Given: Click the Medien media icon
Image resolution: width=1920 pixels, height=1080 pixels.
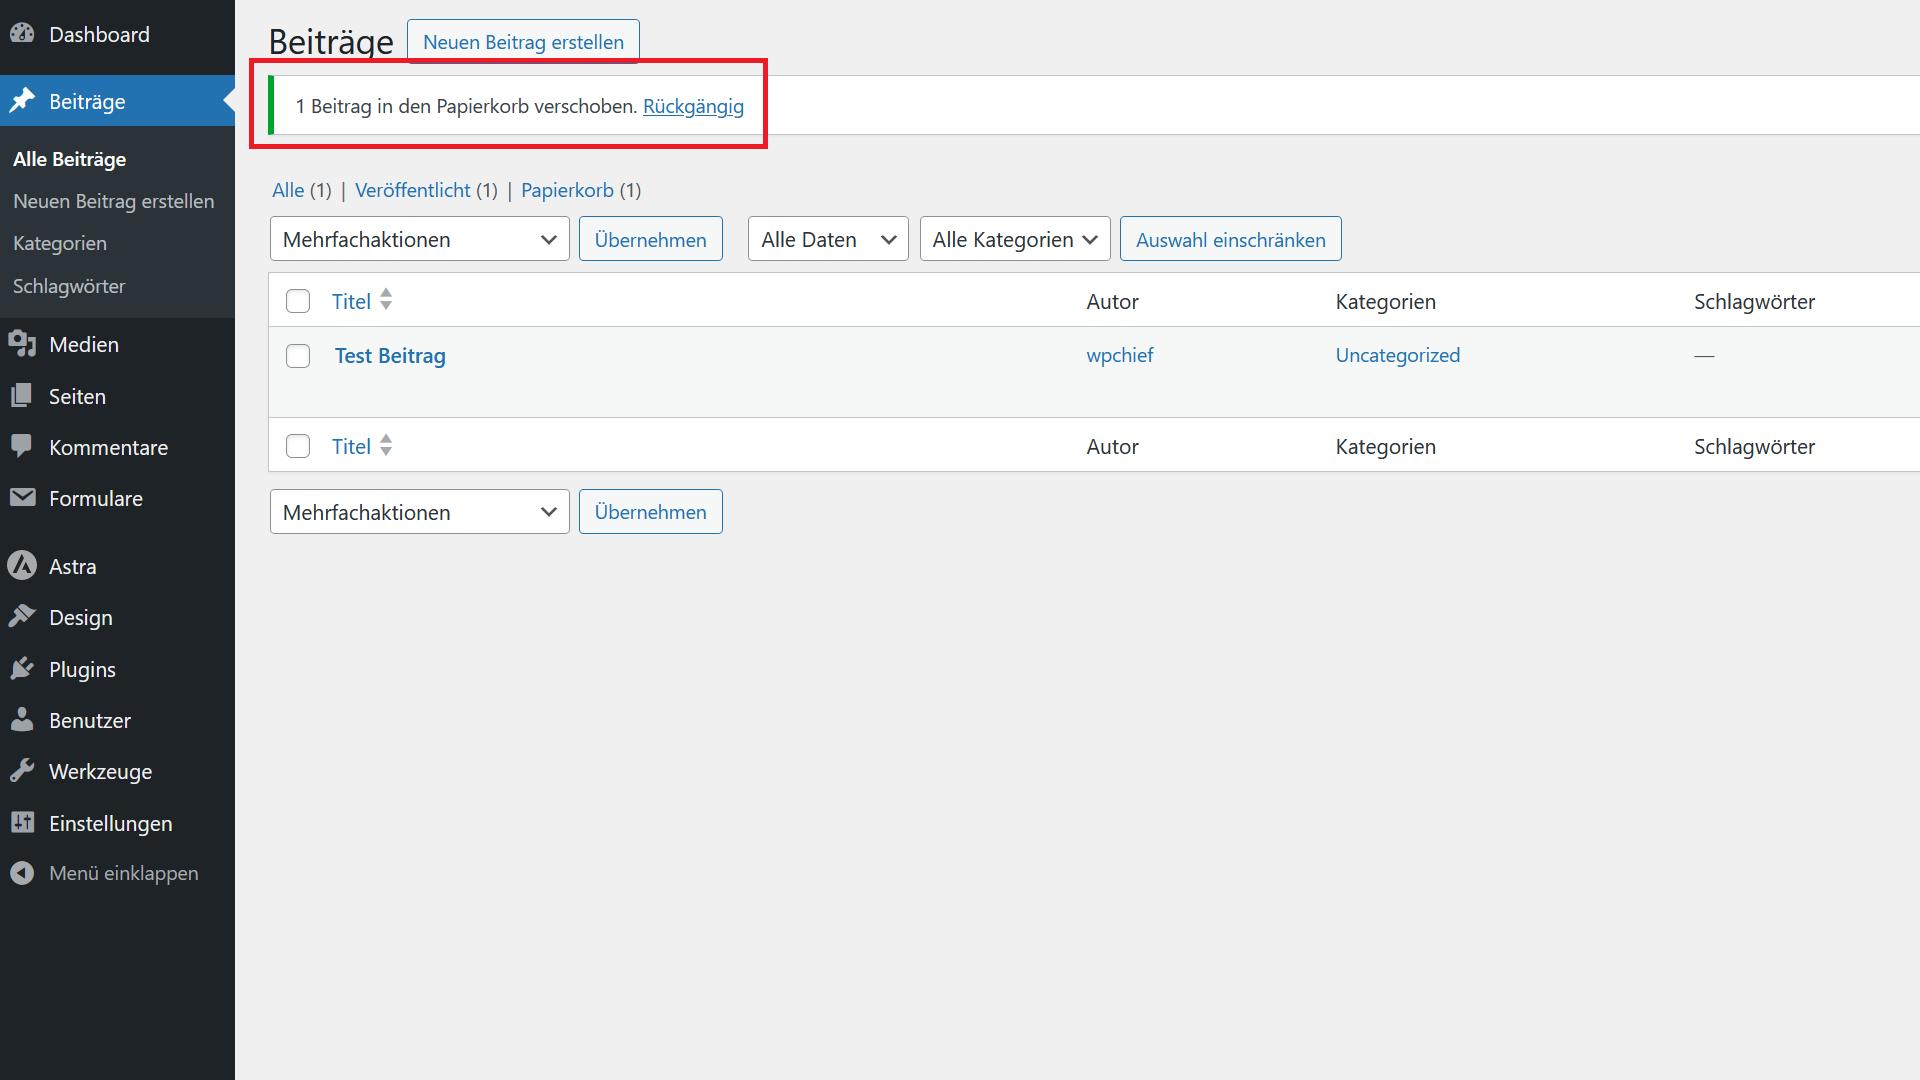Looking at the screenshot, I should coord(22,344).
